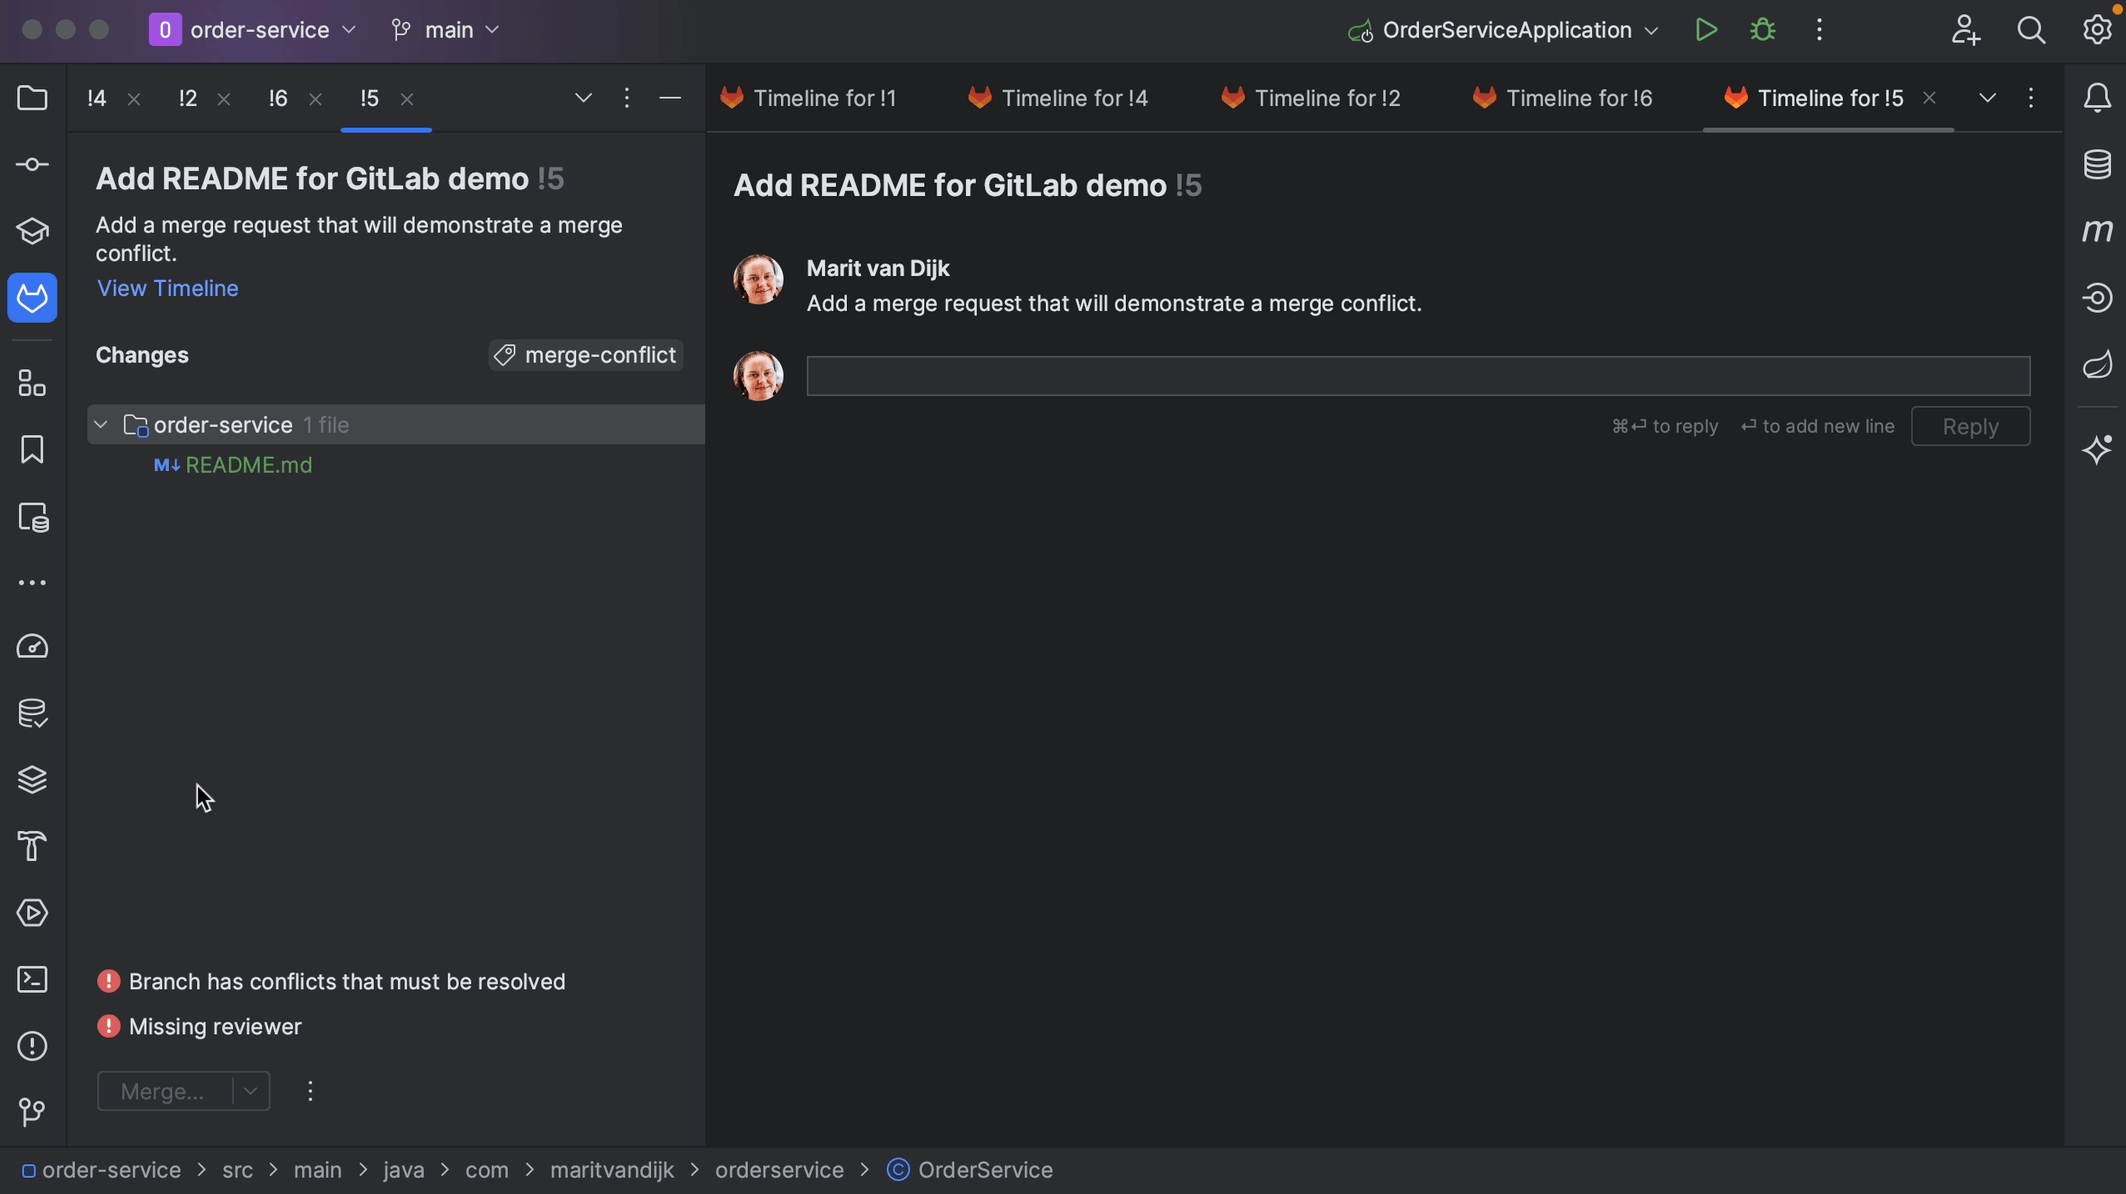The image size is (2126, 1194).
Task: Open the Maven tool window
Action: pos(2097,231)
